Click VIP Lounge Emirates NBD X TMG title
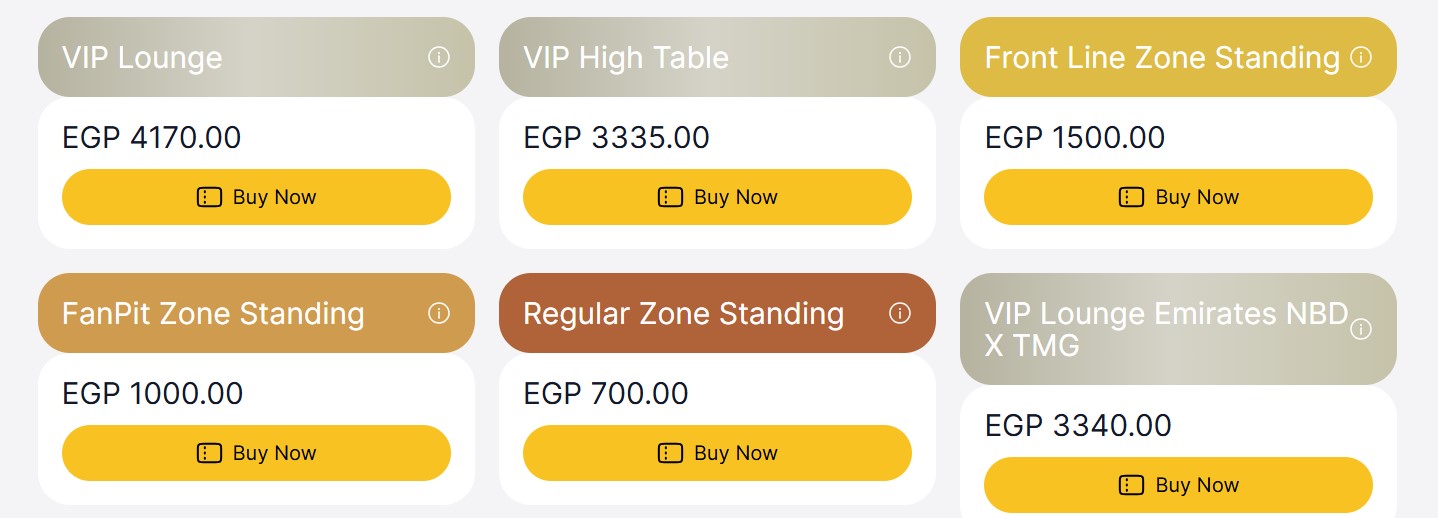Image resolution: width=1438 pixels, height=518 pixels. [x=1166, y=329]
